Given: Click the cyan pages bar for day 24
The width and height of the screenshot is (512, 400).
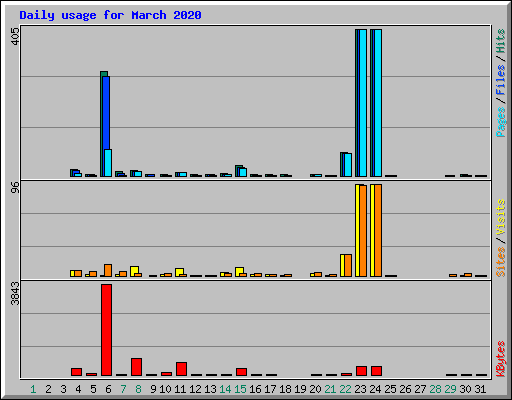Looking at the screenshot, I should (x=378, y=103).
